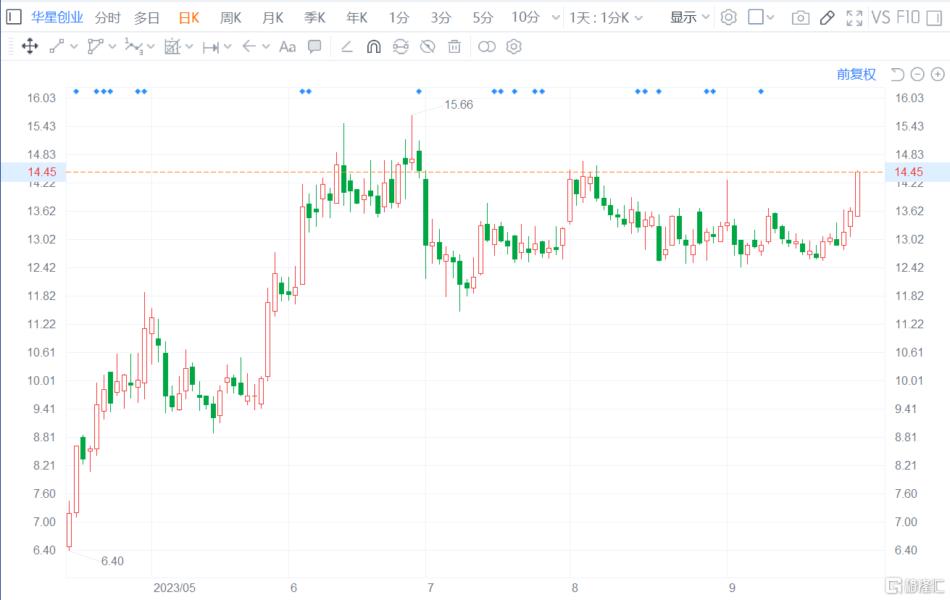
Task: Expand line tool options chevron
Action: [x=74, y=47]
